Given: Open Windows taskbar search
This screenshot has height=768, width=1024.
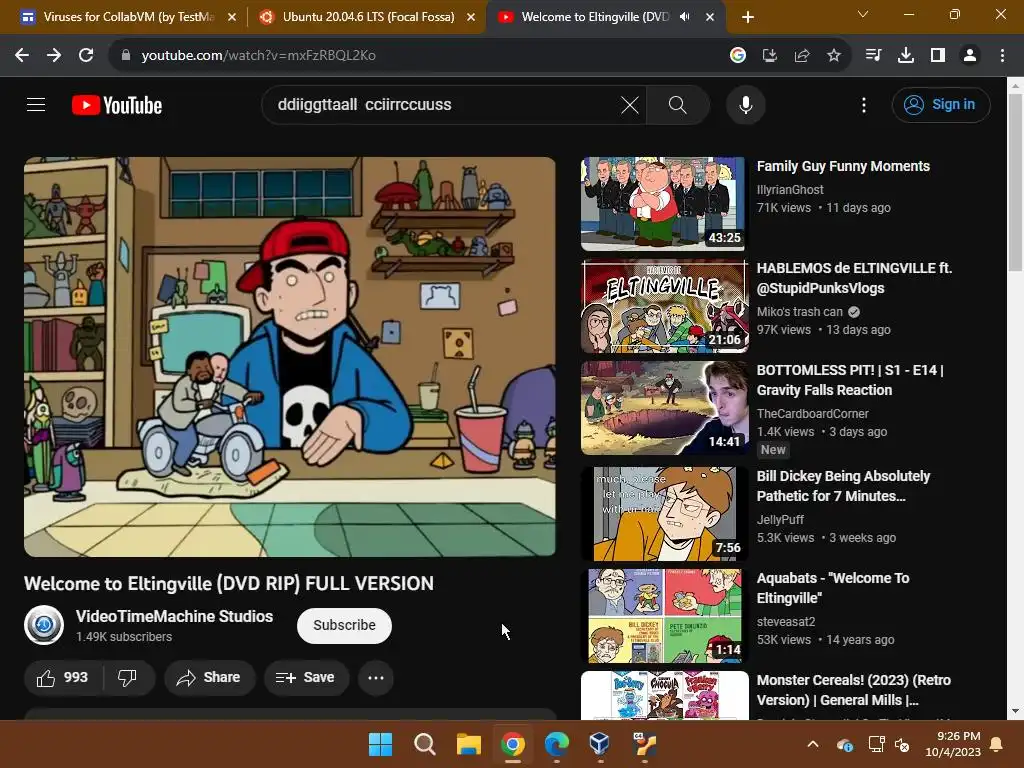Looking at the screenshot, I should [424, 744].
